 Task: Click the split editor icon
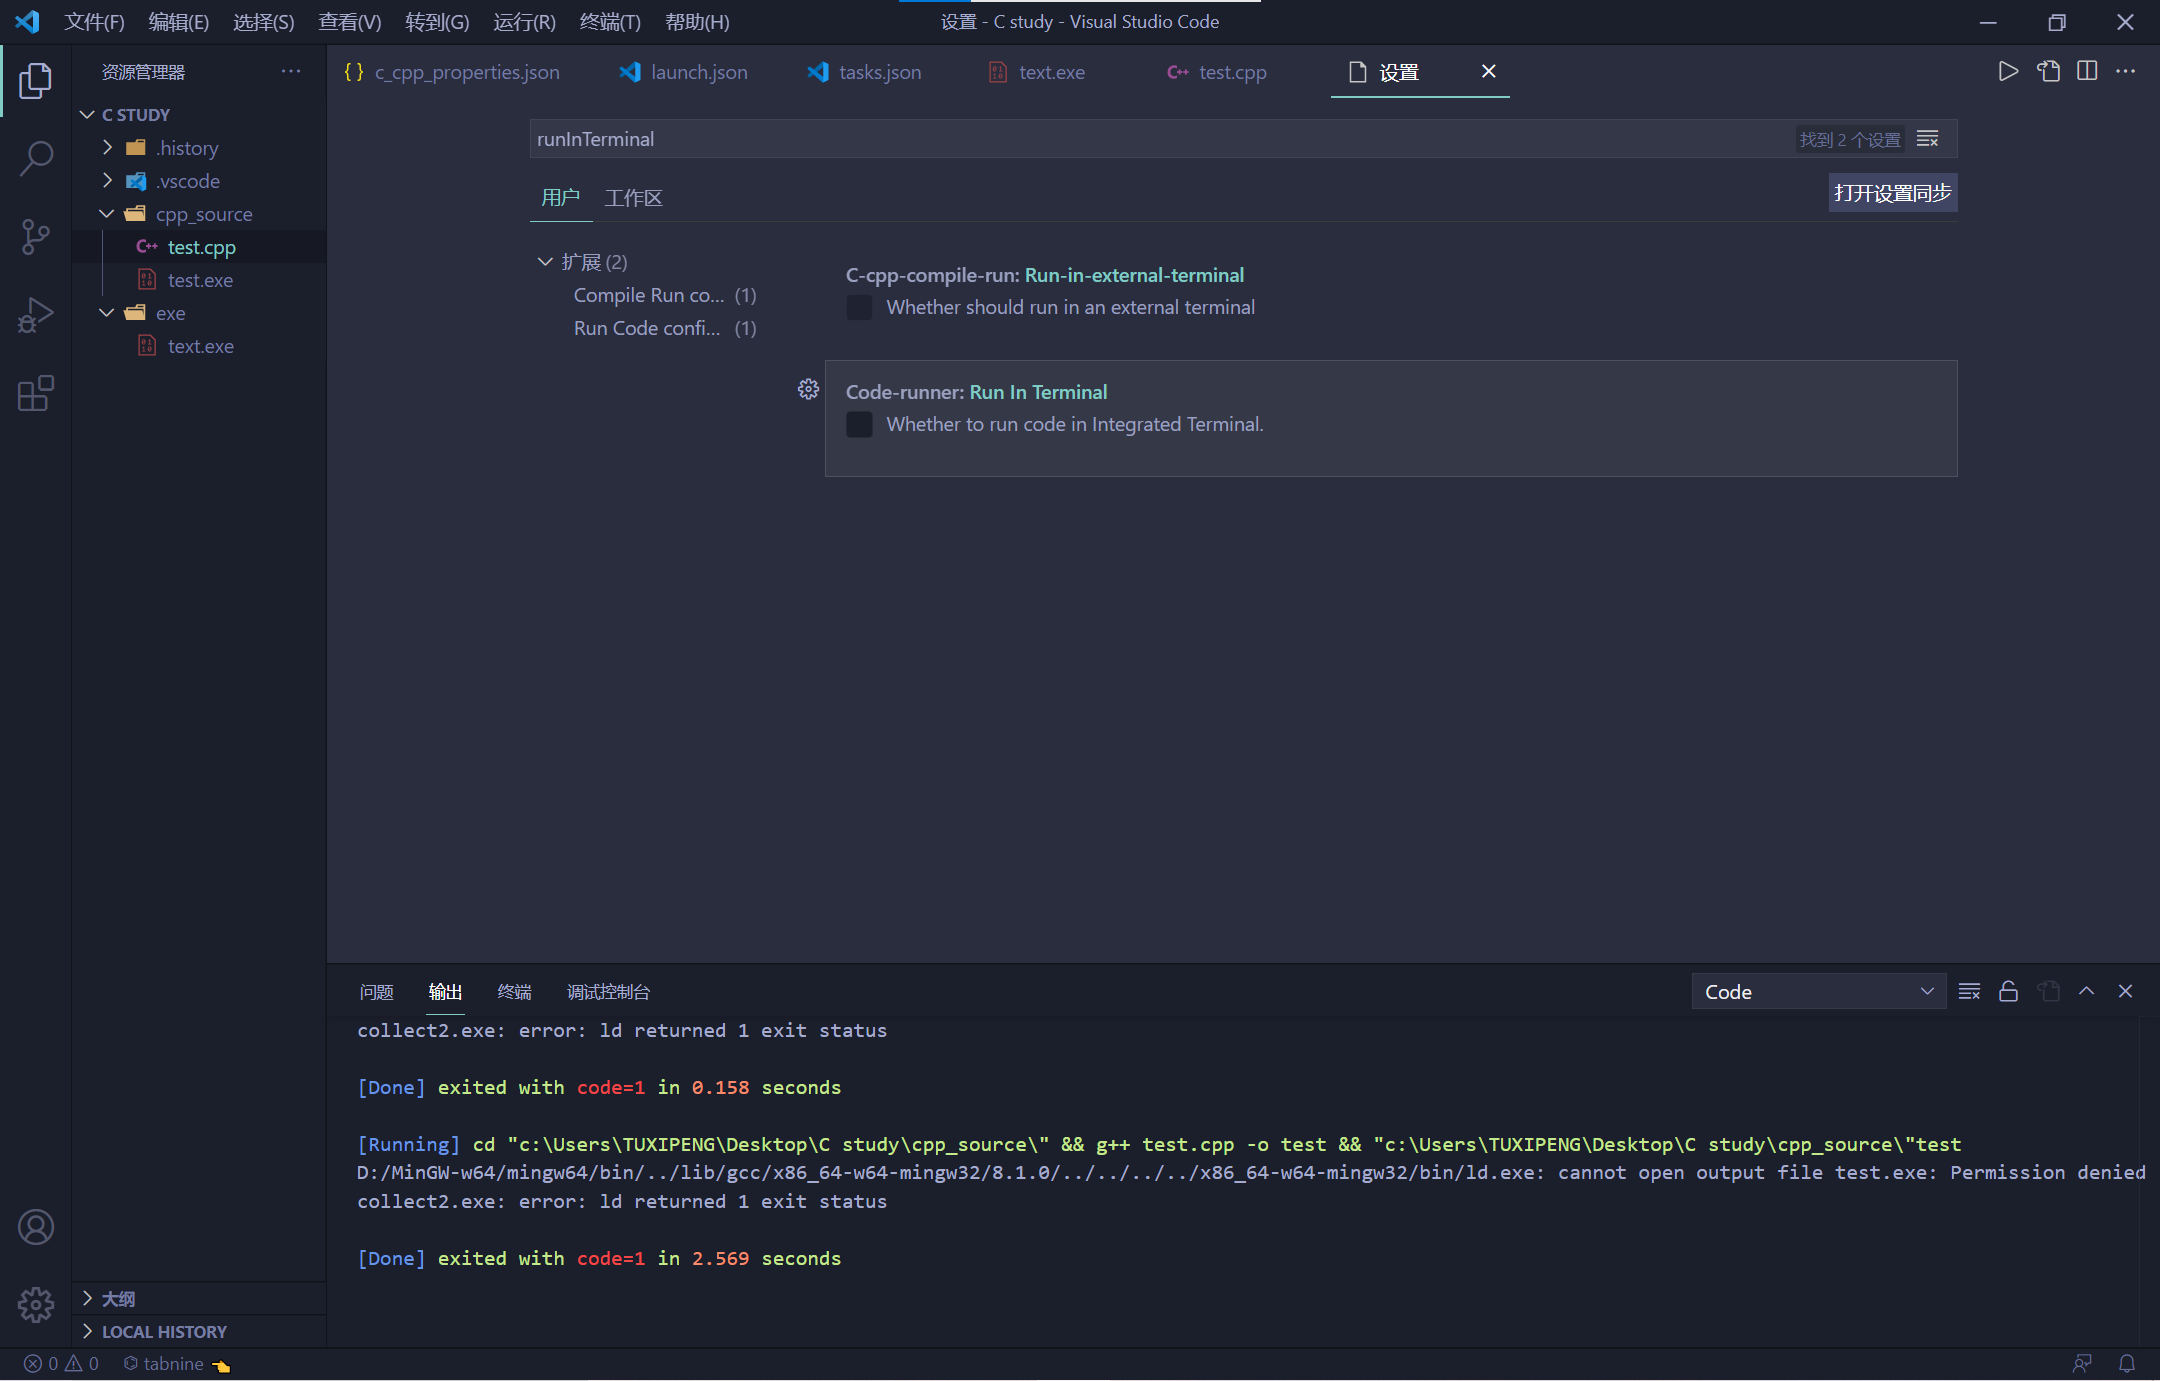2087,71
